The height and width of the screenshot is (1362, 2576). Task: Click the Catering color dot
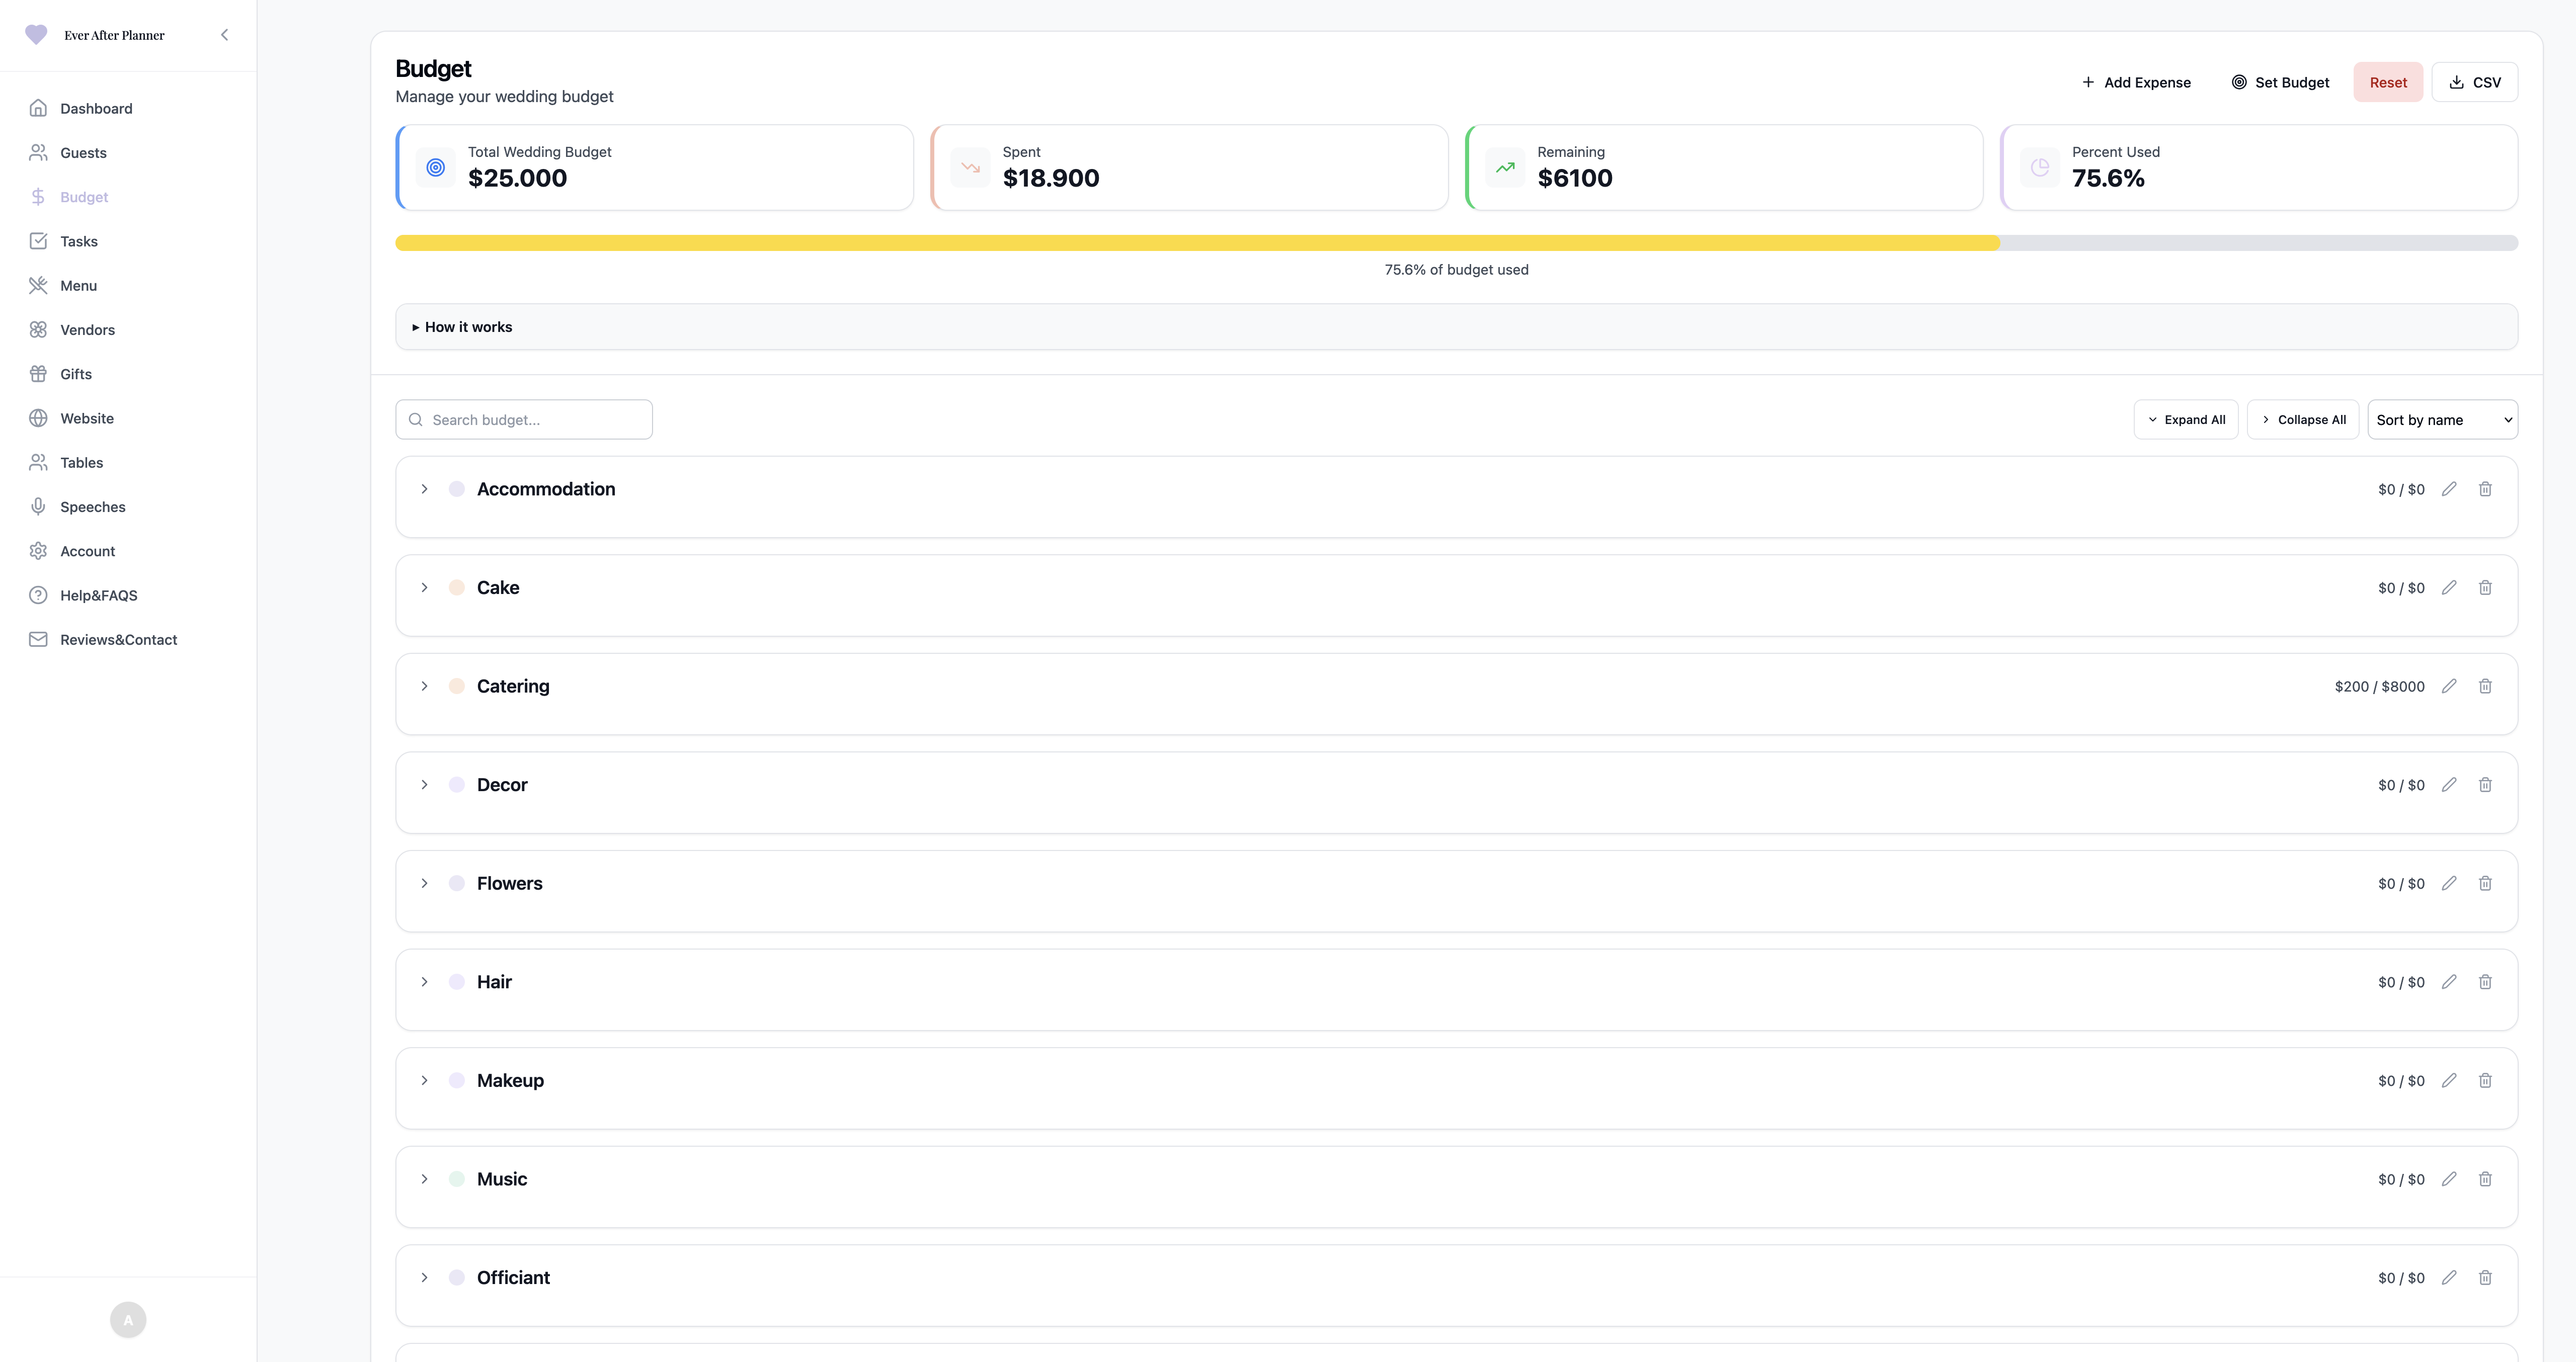click(457, 686)
